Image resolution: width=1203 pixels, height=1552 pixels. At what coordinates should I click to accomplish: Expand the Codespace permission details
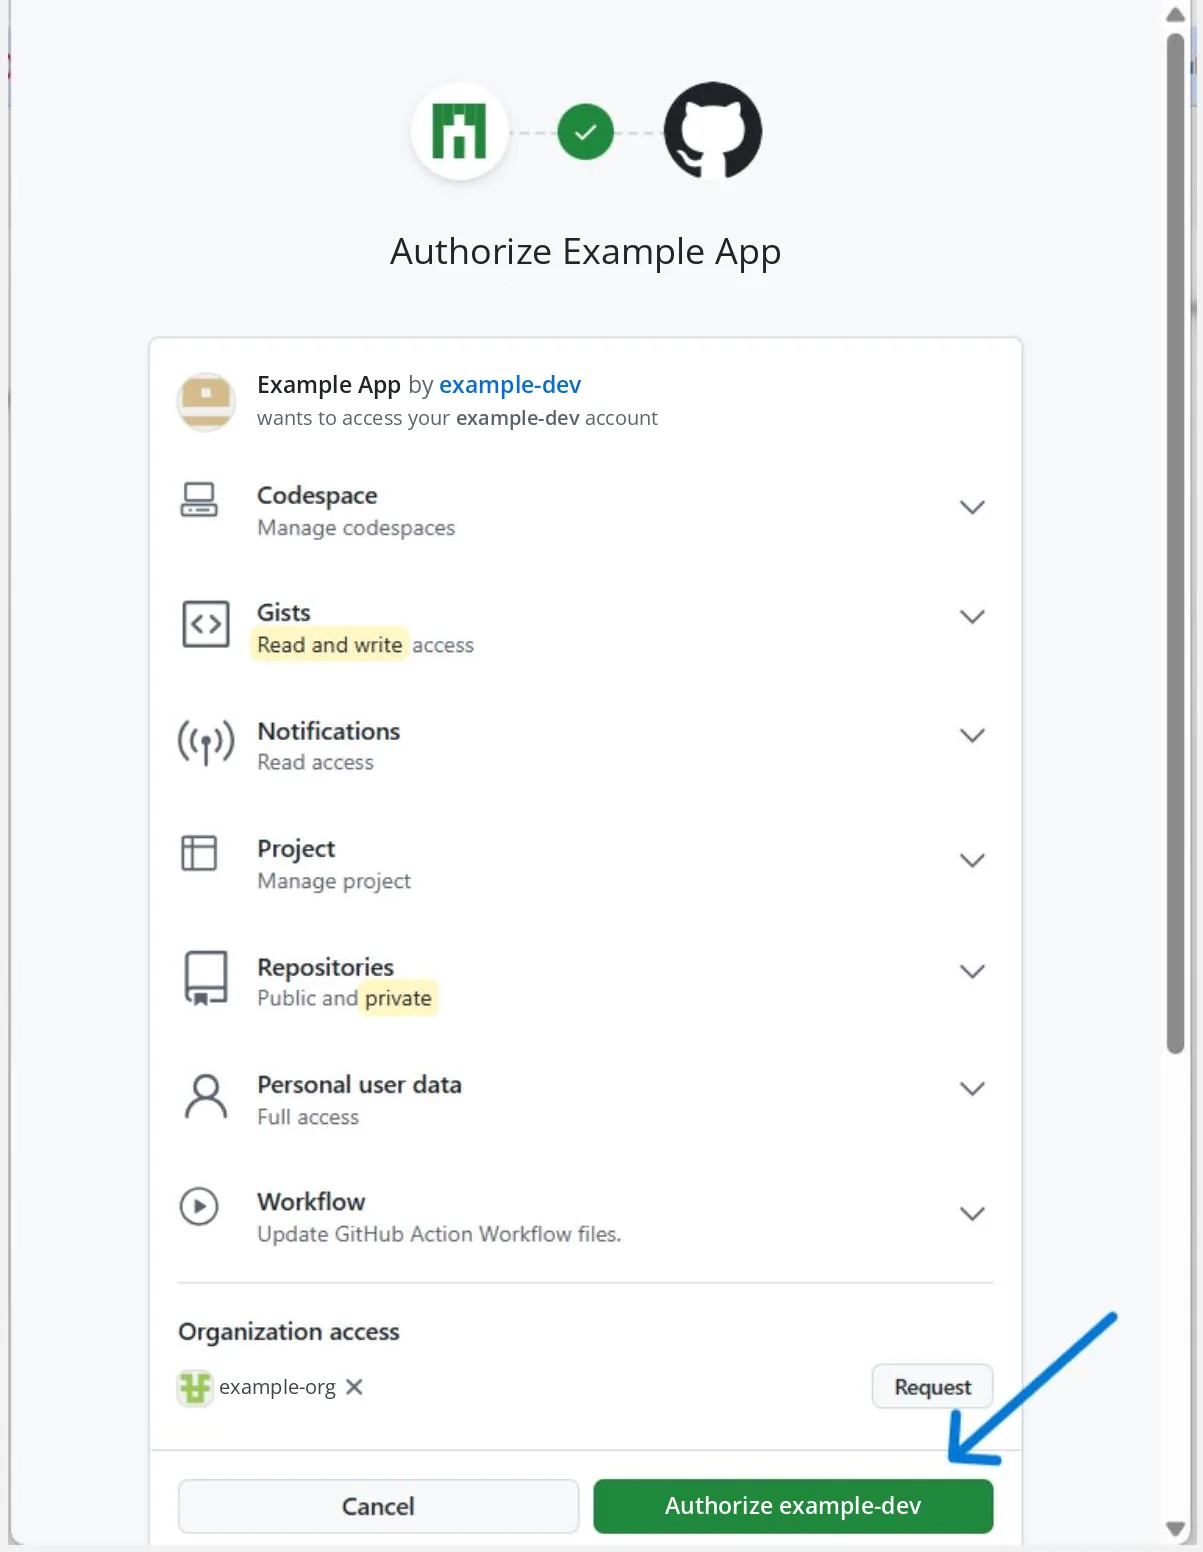click(972, 507)
